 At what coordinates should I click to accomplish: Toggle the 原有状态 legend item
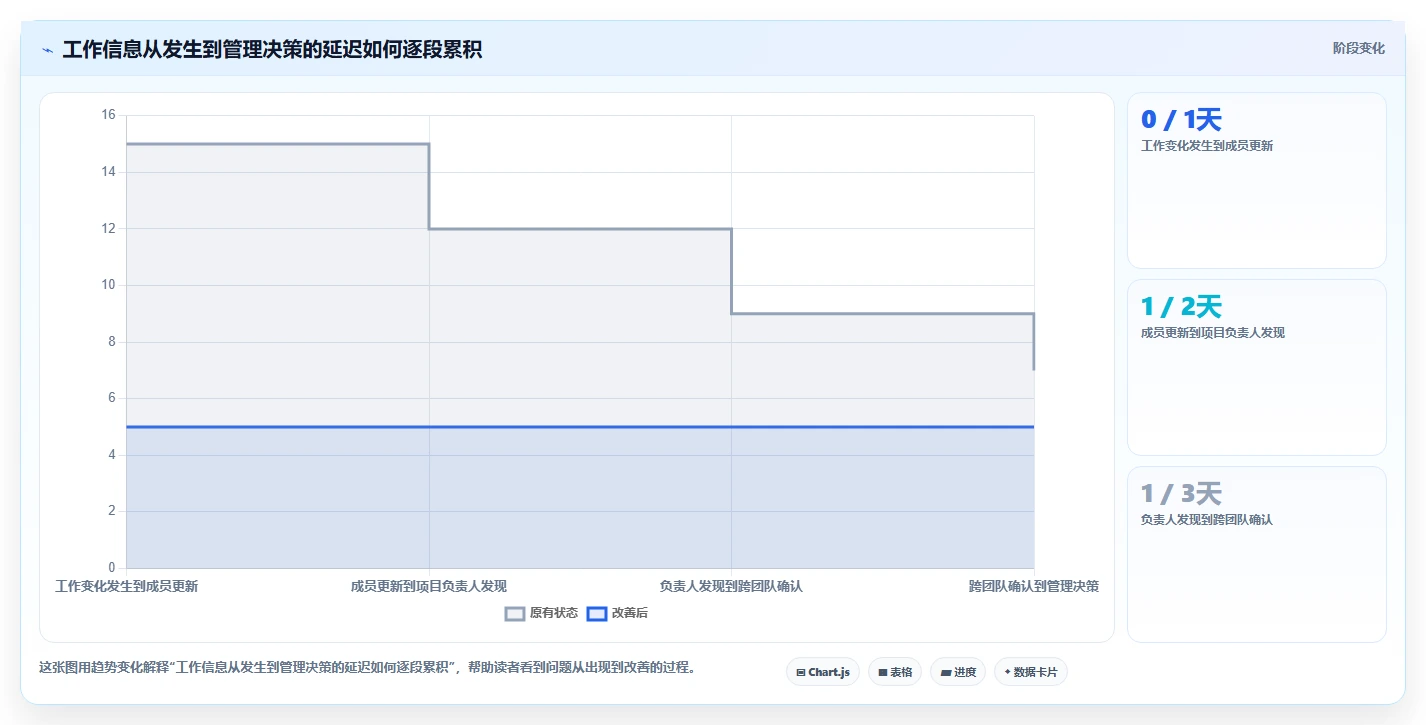click(x=541, y=613)
